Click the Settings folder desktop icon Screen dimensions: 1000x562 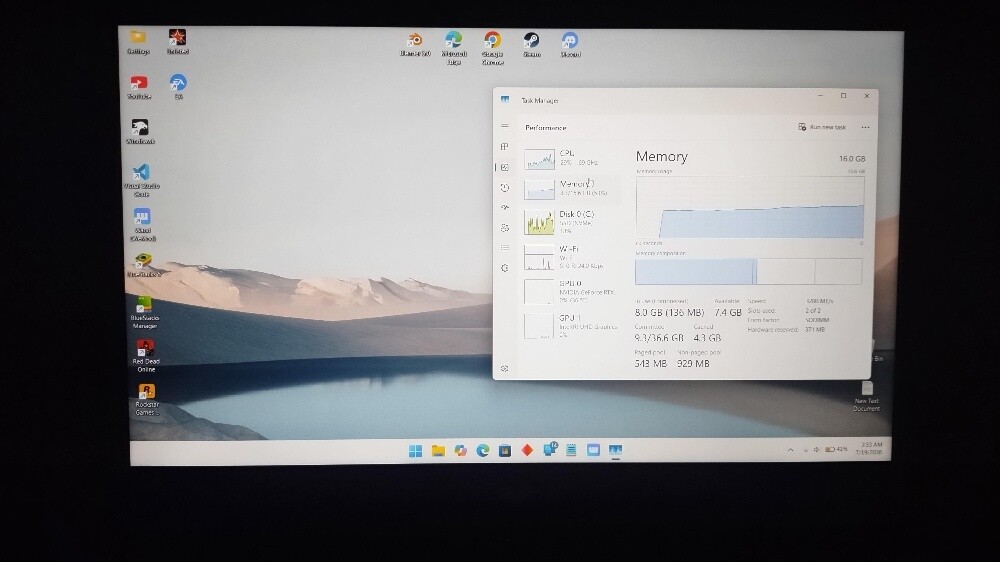click(x=138, y=42)
